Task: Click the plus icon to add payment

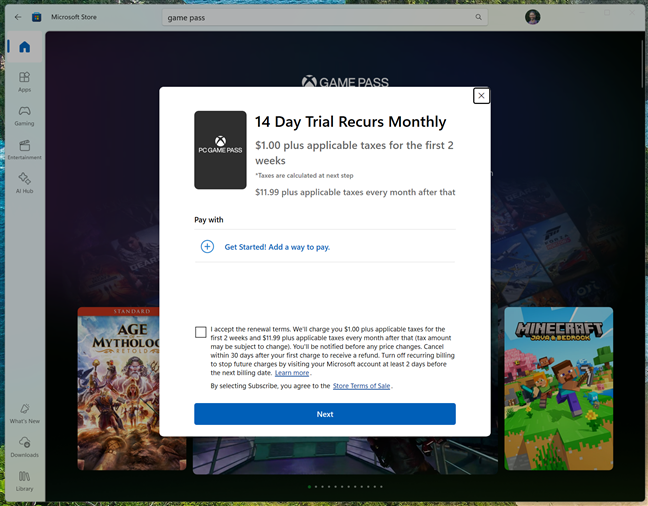Action: 207,247
